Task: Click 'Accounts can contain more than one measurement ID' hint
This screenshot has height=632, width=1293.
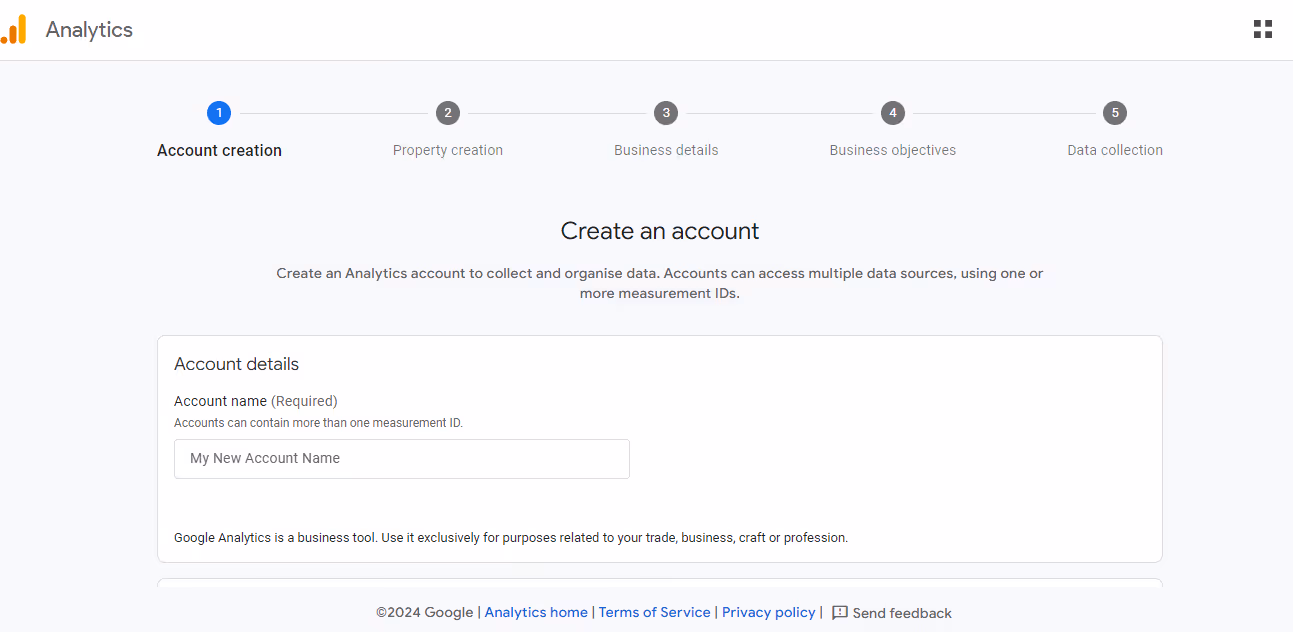Action: (319, 423)
